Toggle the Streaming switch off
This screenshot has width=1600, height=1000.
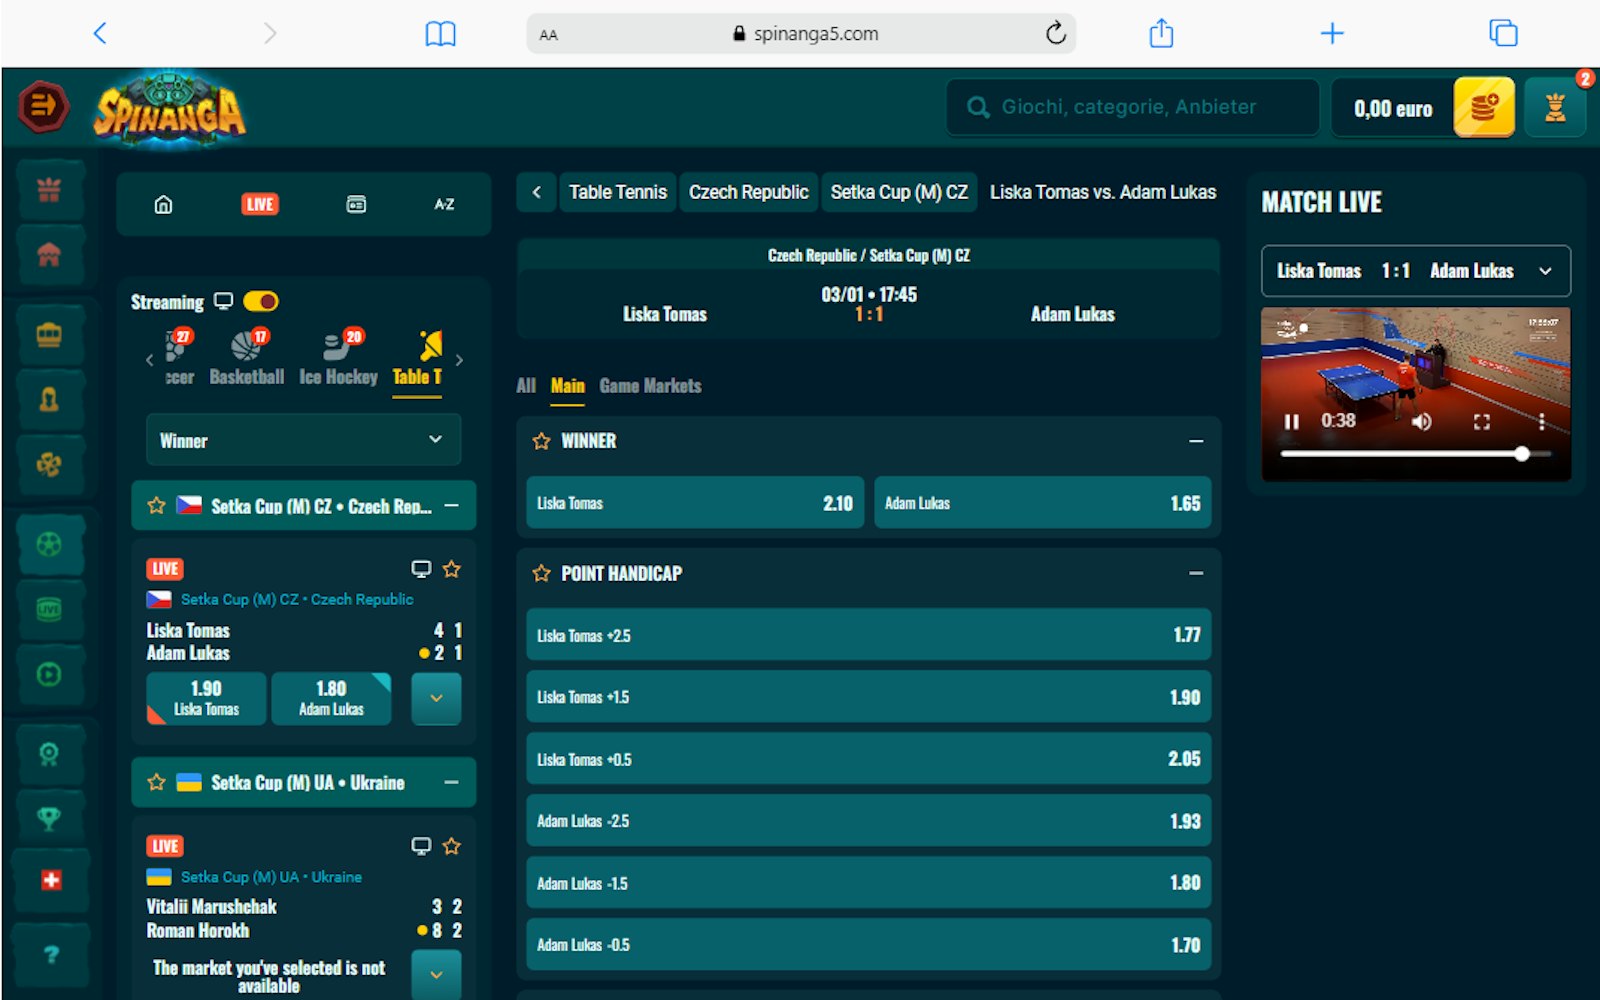(x=261, y=302)
